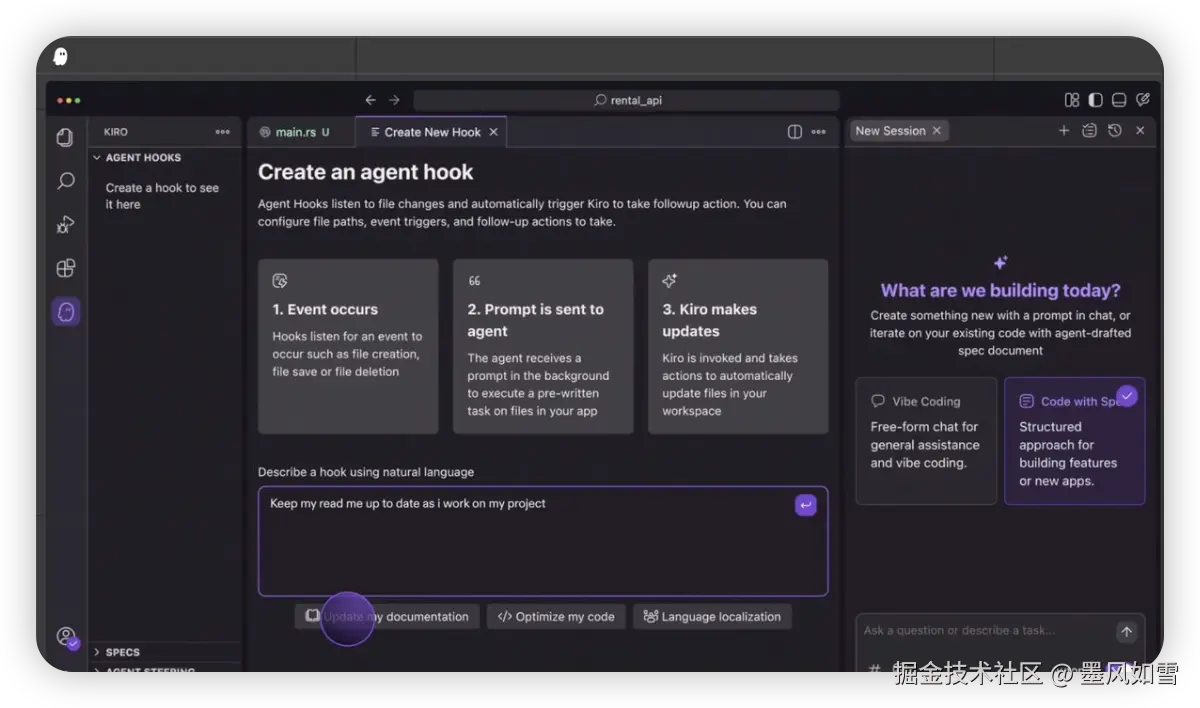Start a new chat session with plus
The width and height of the screenshot is (1200, 708).
pos(1064,131)
